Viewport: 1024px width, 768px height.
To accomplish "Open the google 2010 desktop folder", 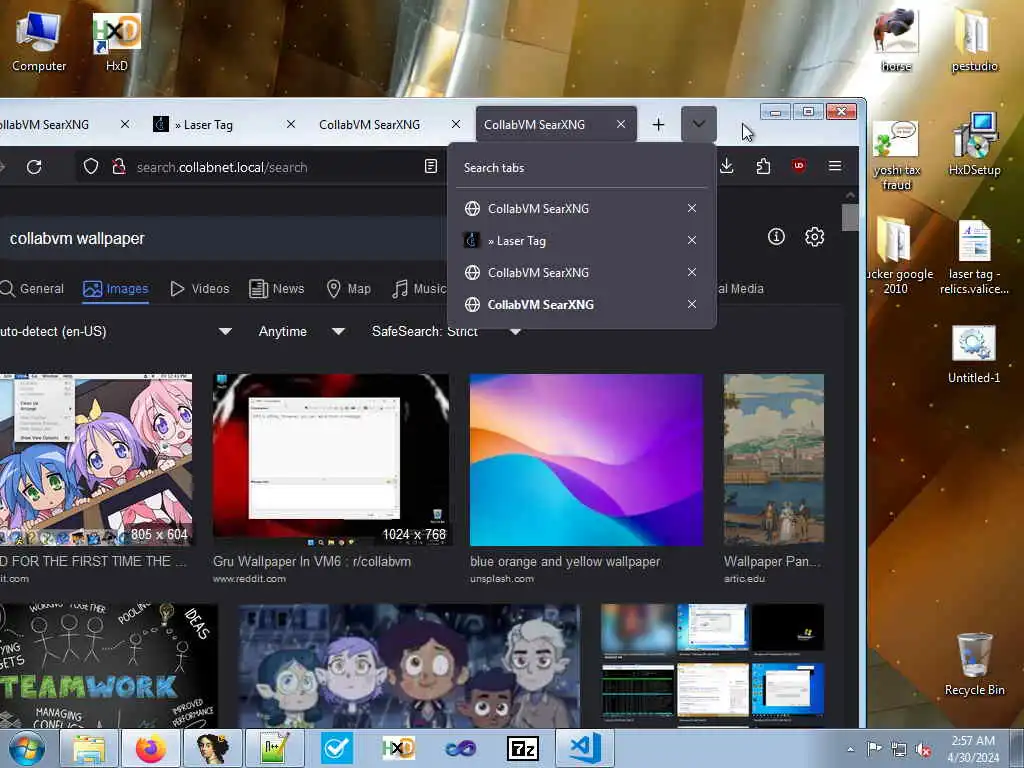I will [895, 256].
